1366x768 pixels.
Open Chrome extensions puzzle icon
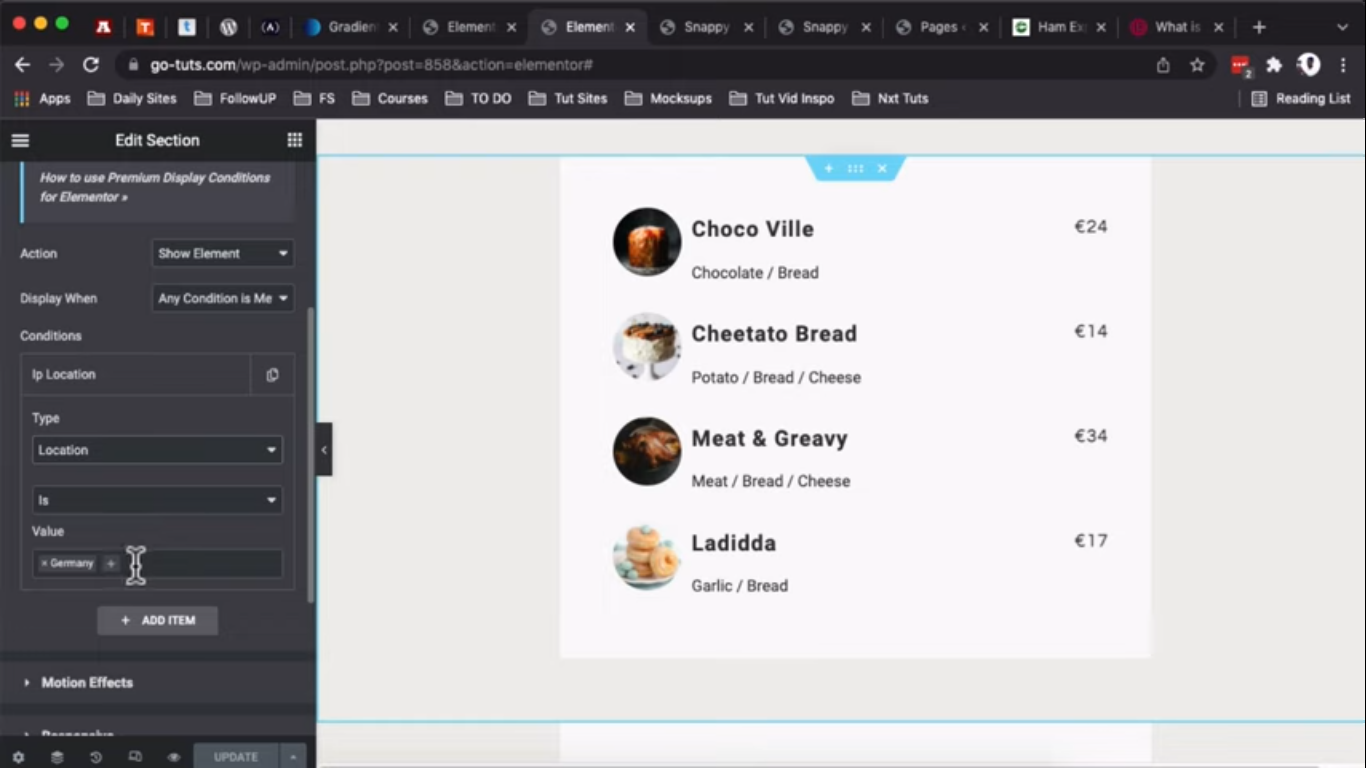(1274, 65)
